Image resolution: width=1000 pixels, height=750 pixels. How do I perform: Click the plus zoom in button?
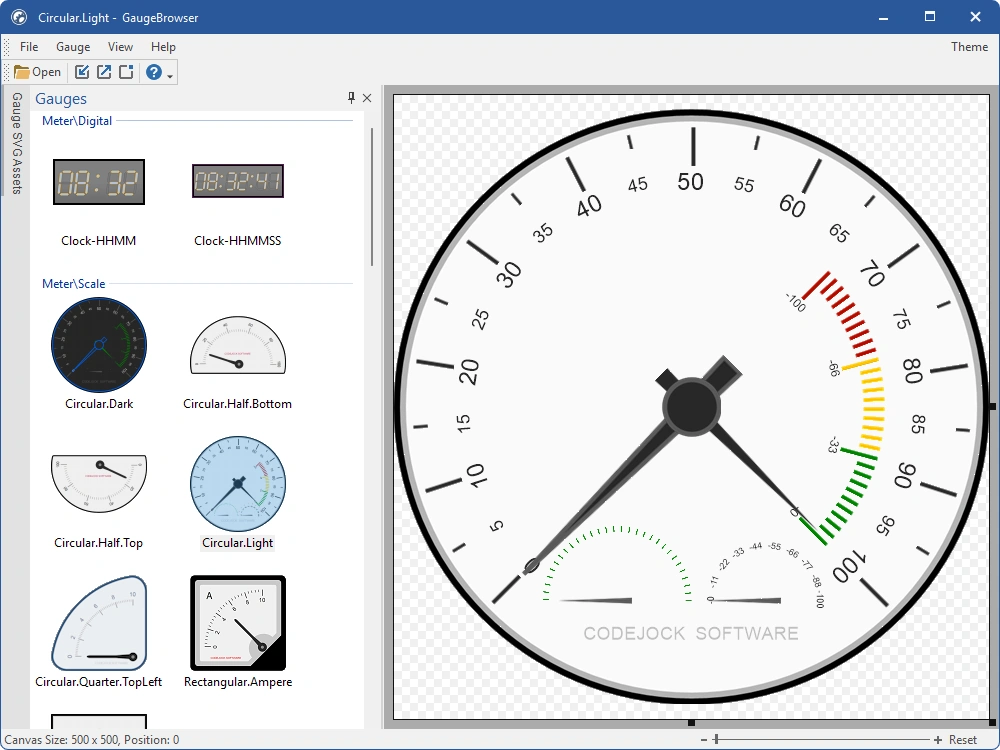[x=938, y=740]
